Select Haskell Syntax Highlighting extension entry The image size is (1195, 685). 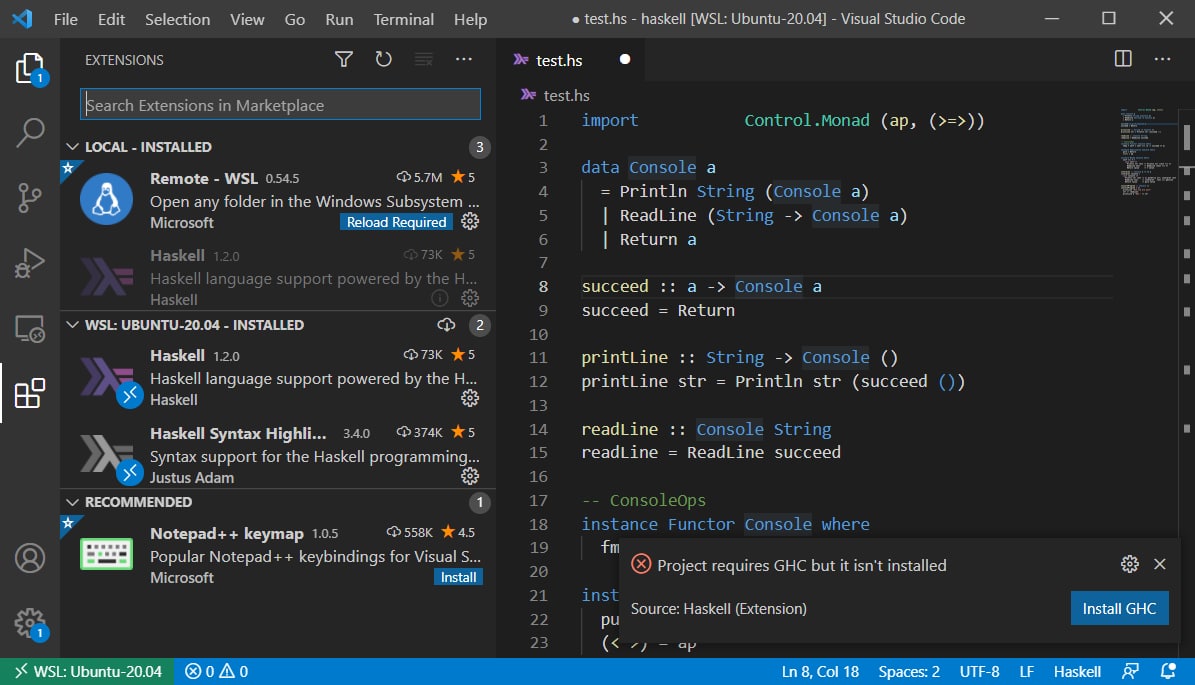click(x=278, y=454)
